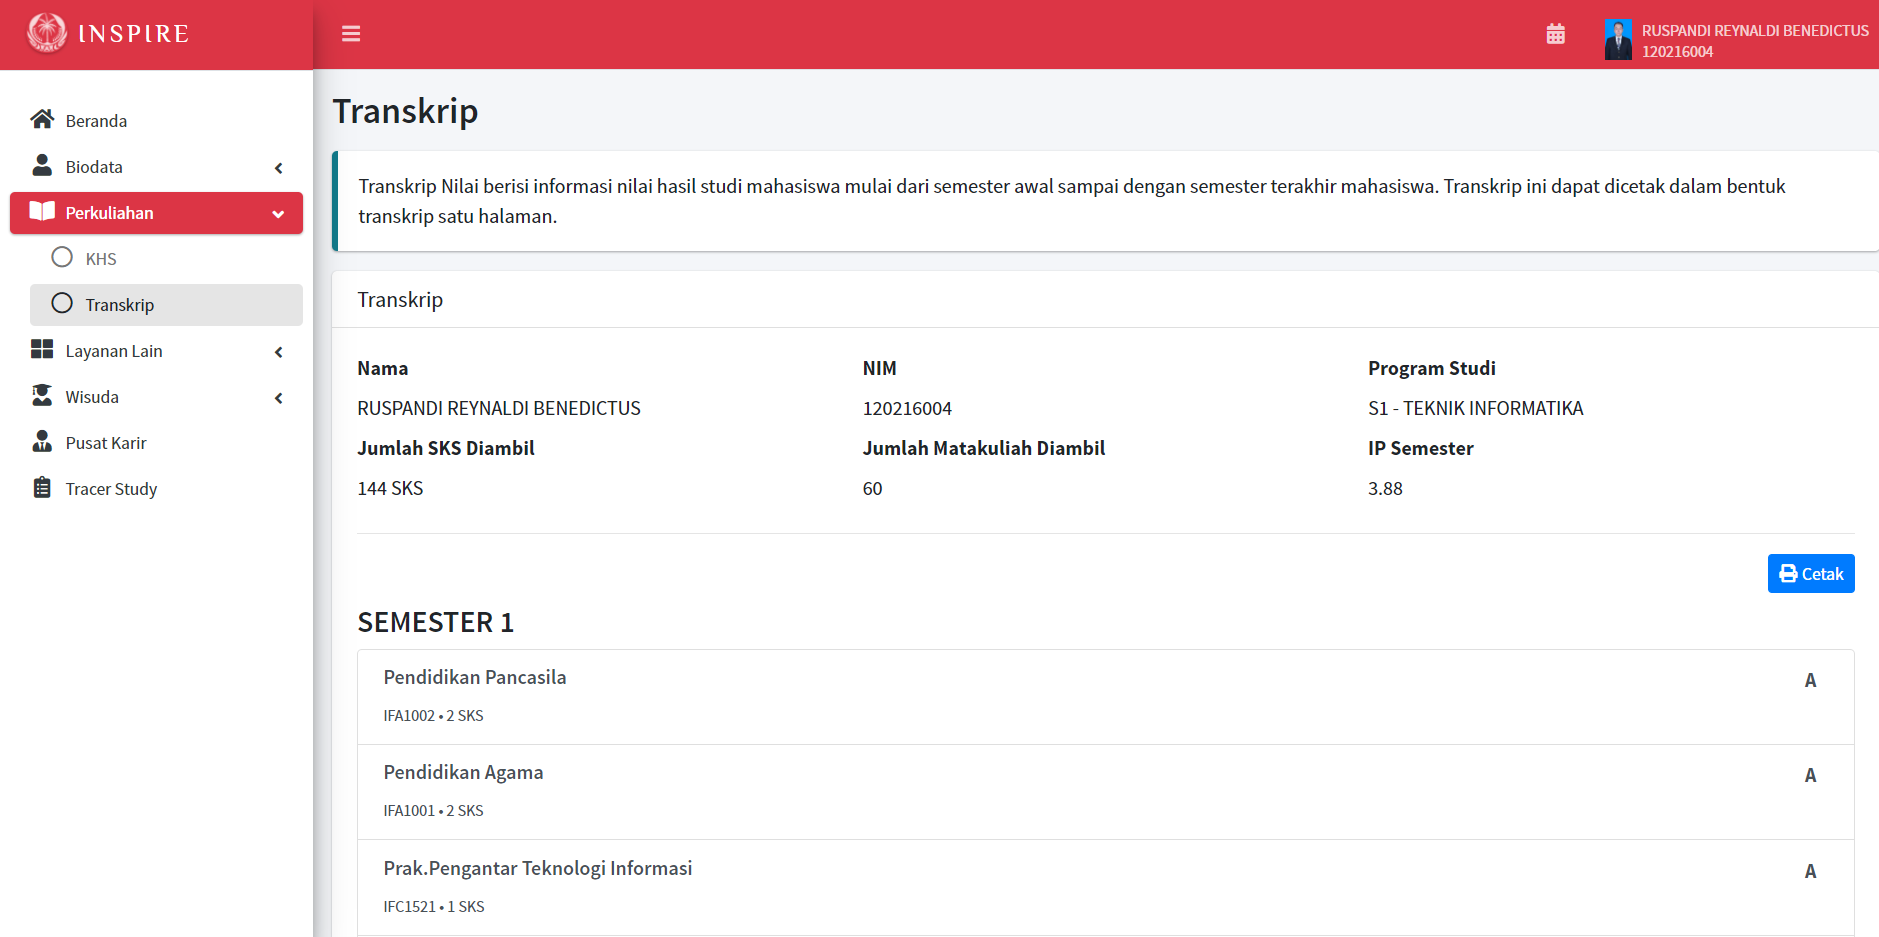Select the KHS radio option
The height and width of the screenshot is (937, 1879).
point(62,258)
